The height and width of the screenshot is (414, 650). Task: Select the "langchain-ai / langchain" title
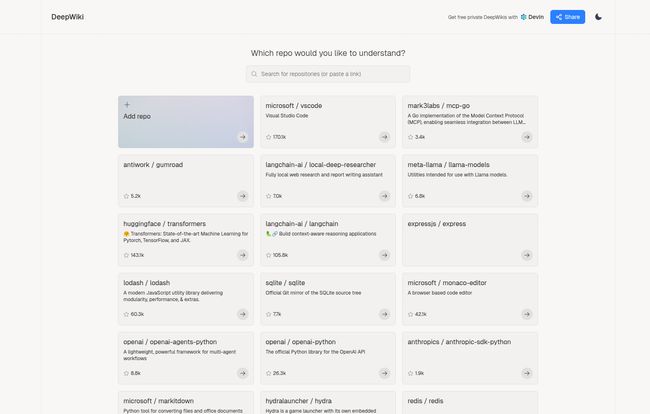coord(302,224)
